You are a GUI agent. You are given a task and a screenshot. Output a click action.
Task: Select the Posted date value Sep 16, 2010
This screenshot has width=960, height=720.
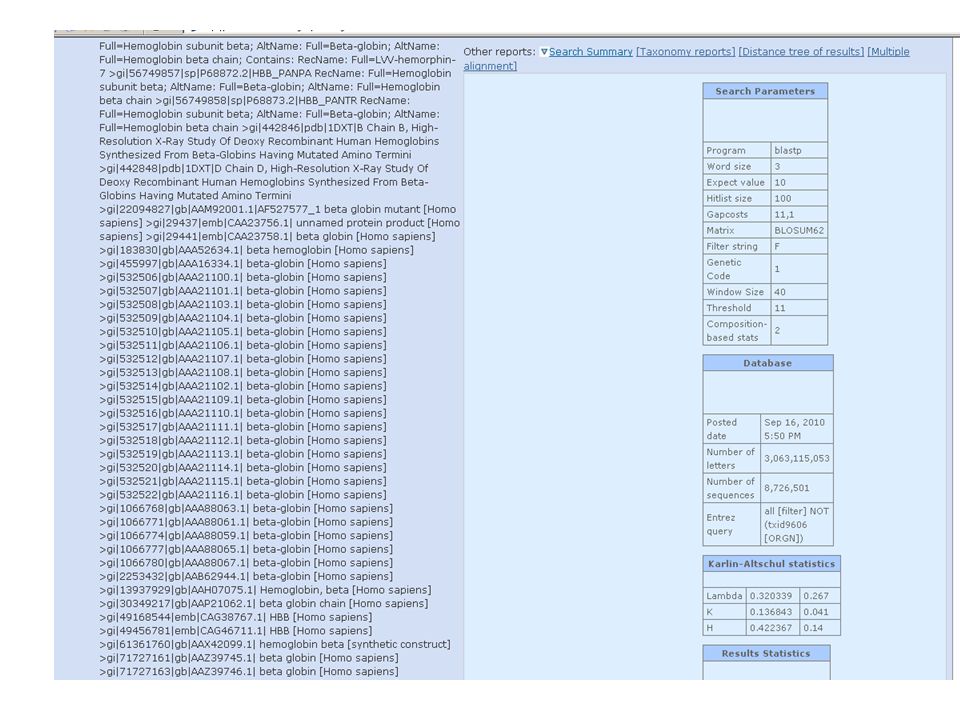794,422
